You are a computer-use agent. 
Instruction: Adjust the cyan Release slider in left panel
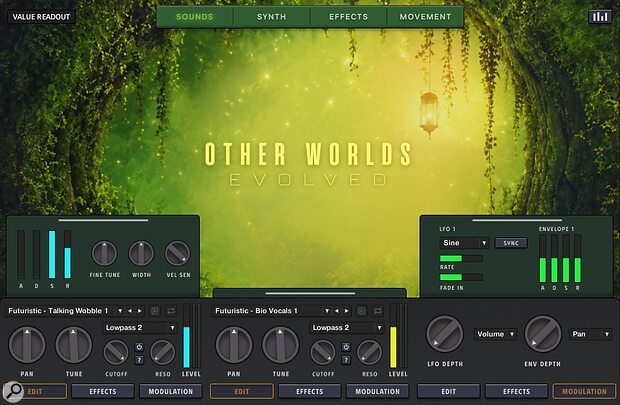pos(68,254)
